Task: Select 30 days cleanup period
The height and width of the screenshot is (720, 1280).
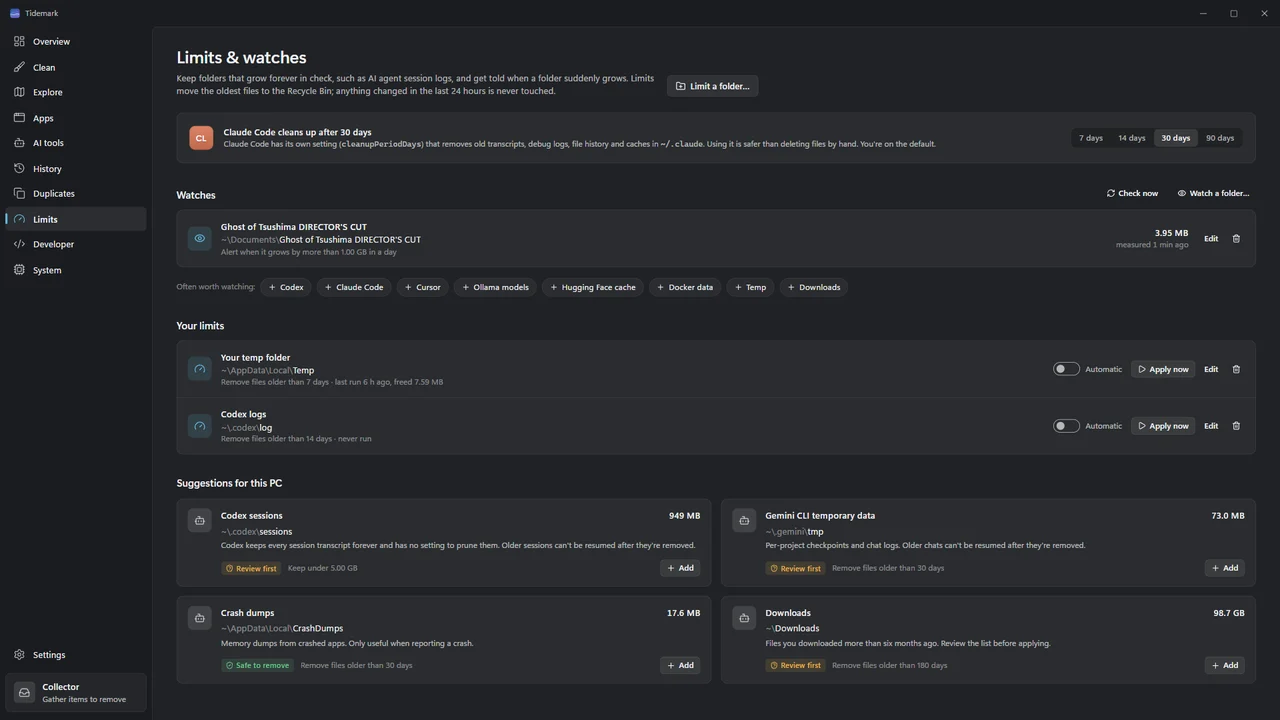Action: pos(1176,138)
